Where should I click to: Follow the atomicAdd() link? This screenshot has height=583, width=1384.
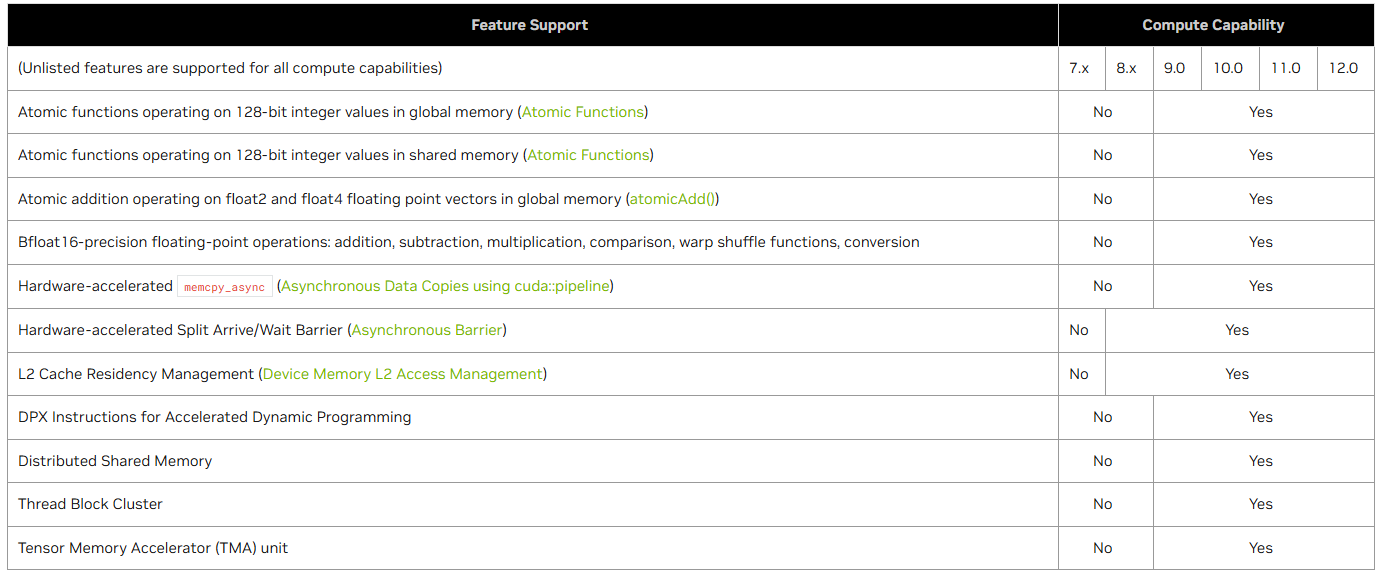pyautogui.click(x=672, y=199)
